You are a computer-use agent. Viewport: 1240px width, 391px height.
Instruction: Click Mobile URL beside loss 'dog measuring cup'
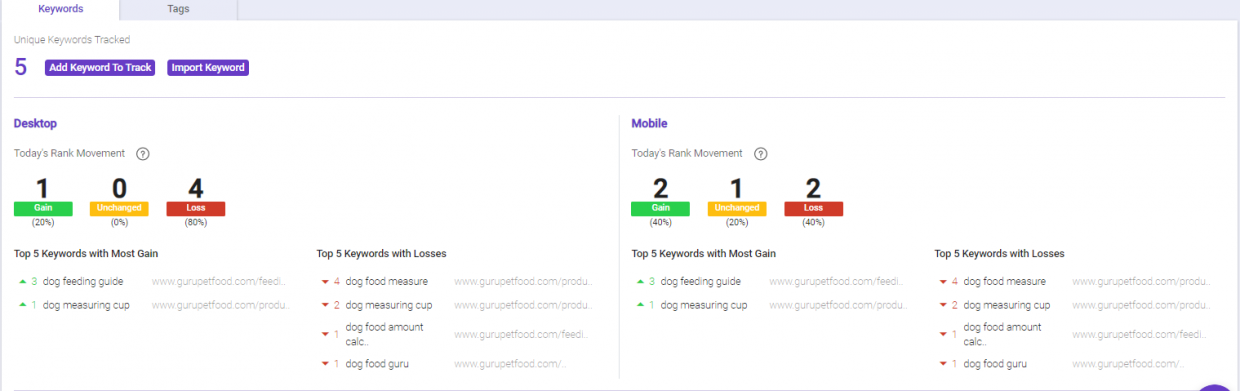click(x=1141, y=305)
